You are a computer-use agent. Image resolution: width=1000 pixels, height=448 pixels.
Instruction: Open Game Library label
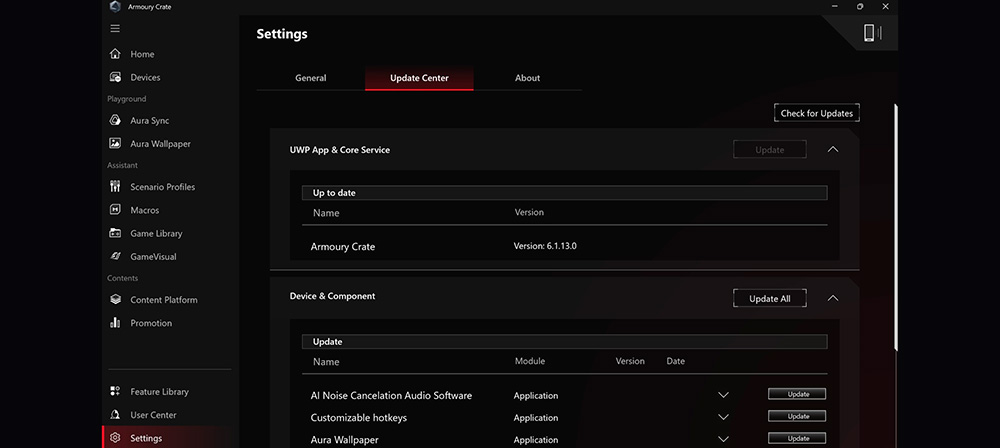(x=156, y=234)
